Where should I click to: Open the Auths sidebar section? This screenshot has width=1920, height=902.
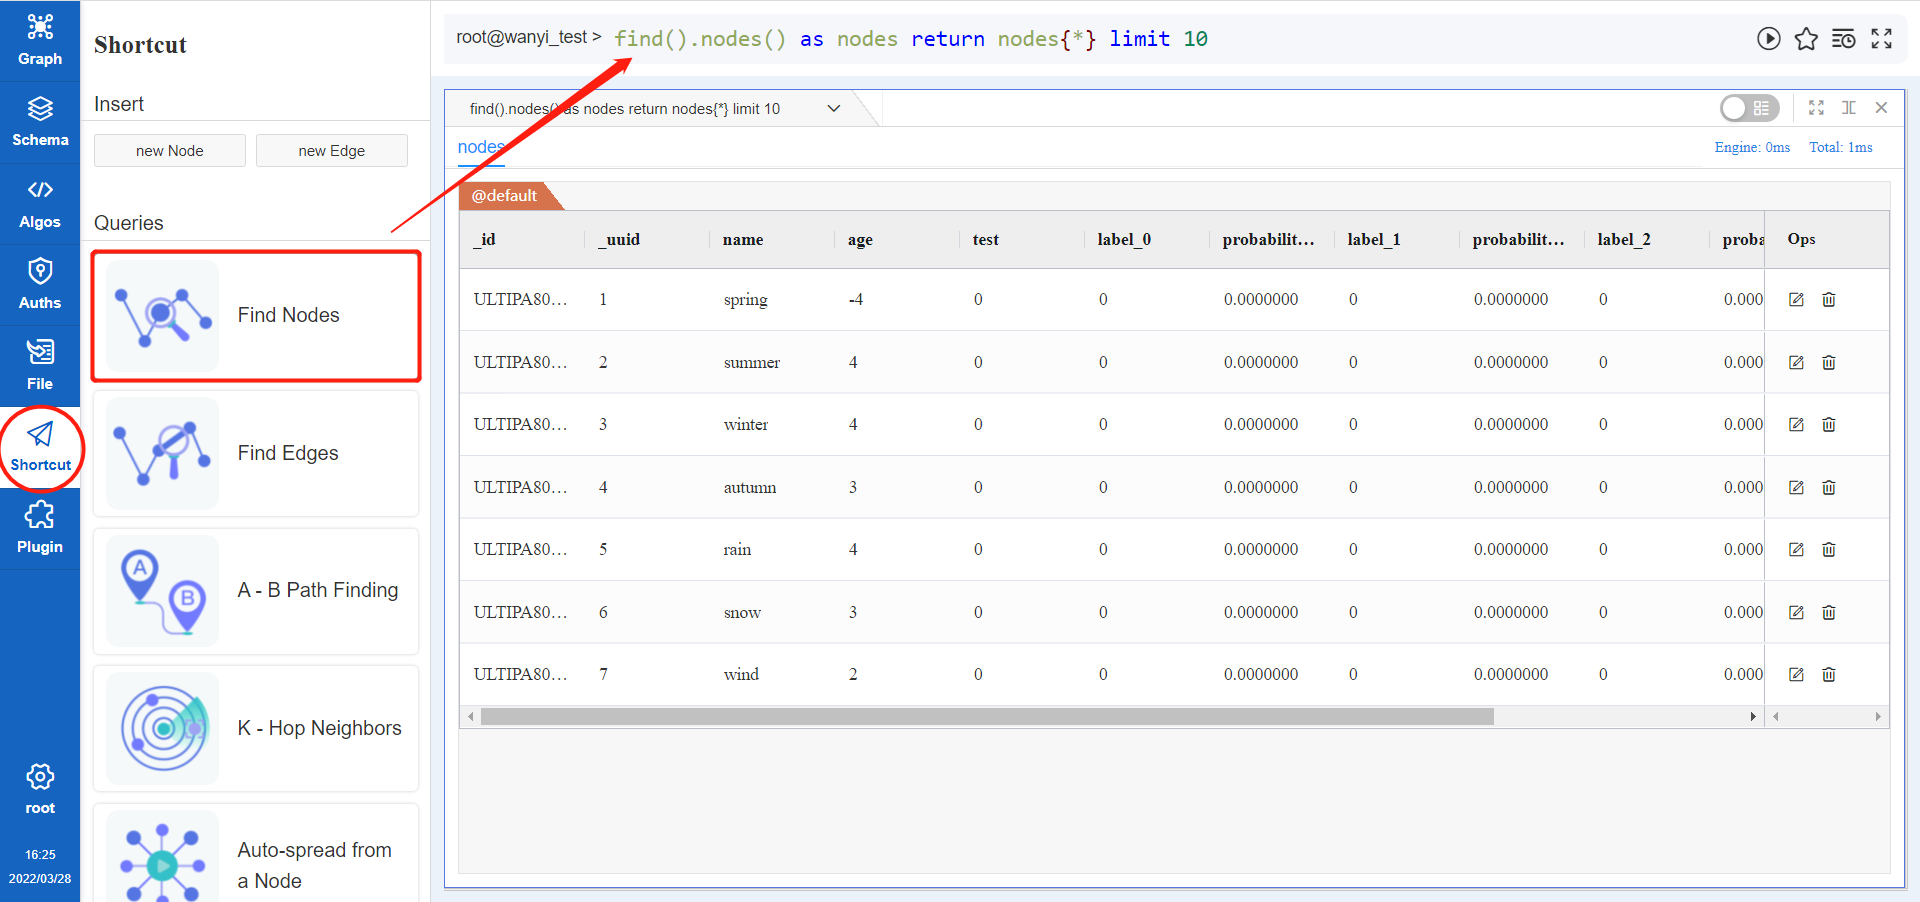(40, 285)
